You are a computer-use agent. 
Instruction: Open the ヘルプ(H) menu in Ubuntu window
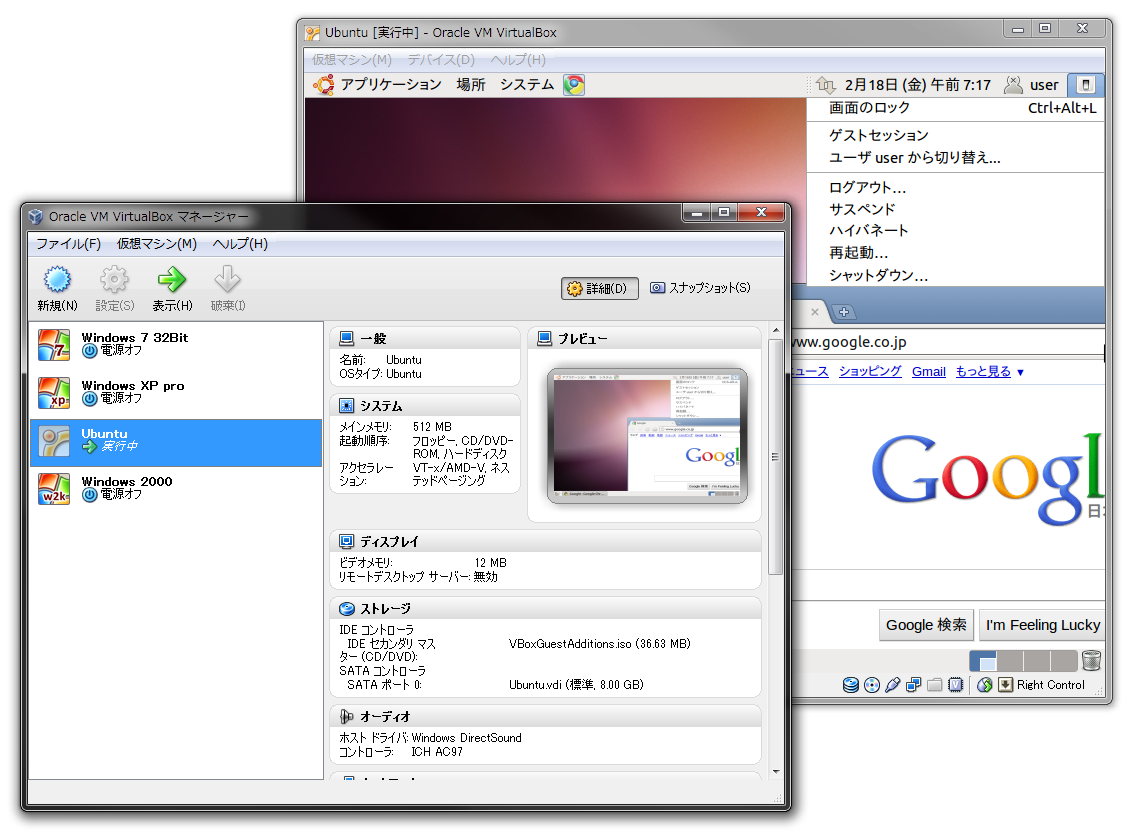(518, 60)
